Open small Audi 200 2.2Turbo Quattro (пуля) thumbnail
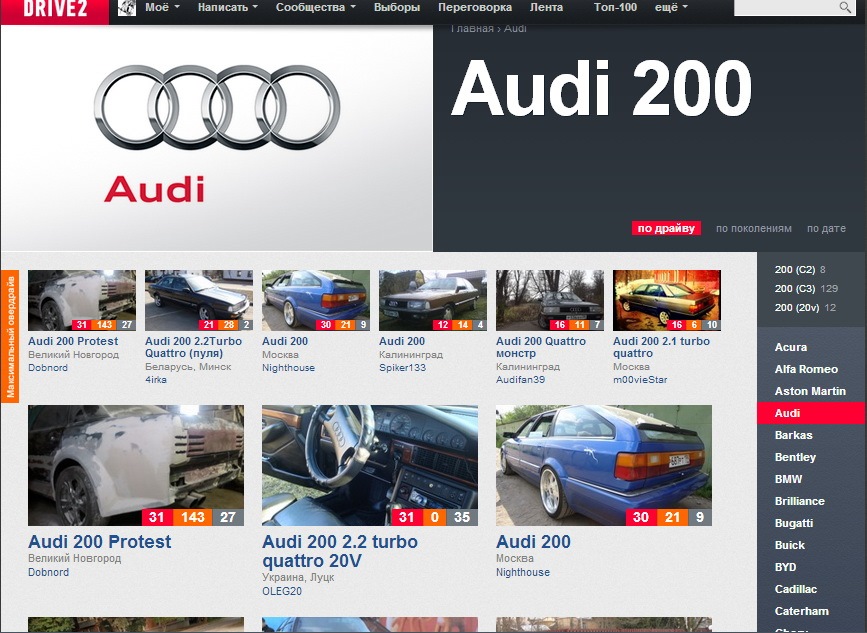 click(199, 300)
